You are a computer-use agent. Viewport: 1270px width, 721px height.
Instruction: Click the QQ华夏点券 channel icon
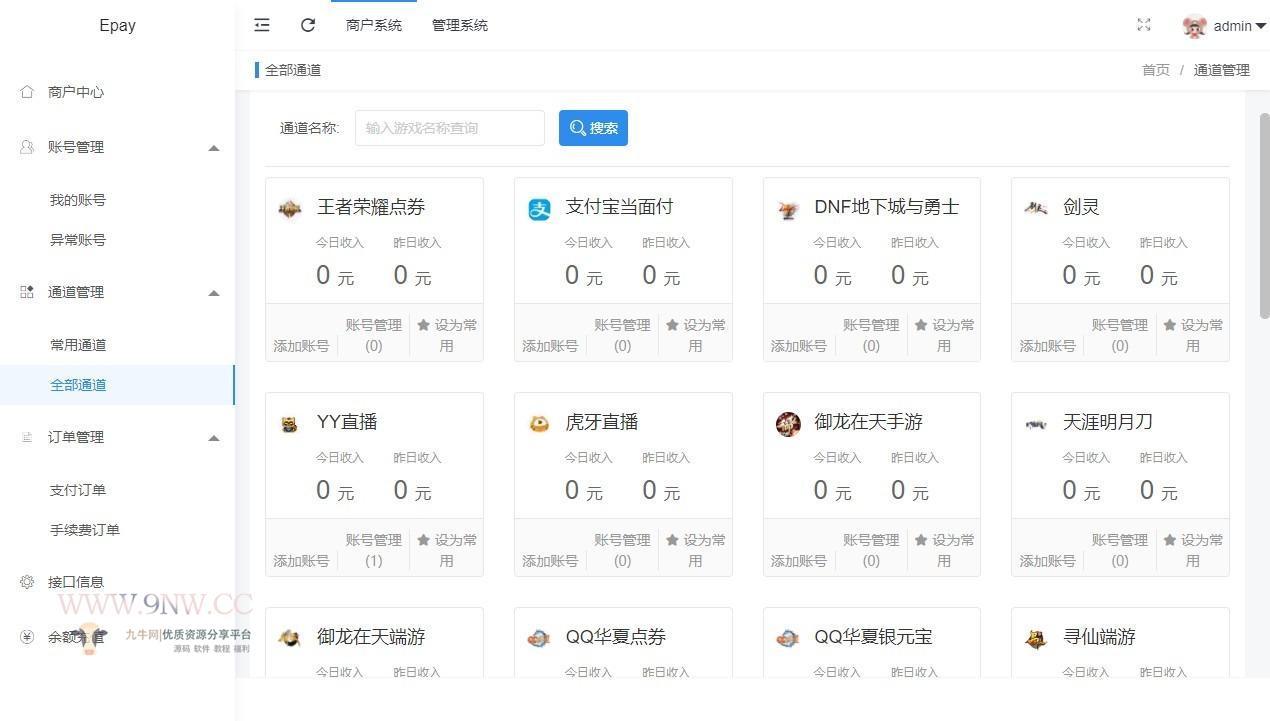539,638
